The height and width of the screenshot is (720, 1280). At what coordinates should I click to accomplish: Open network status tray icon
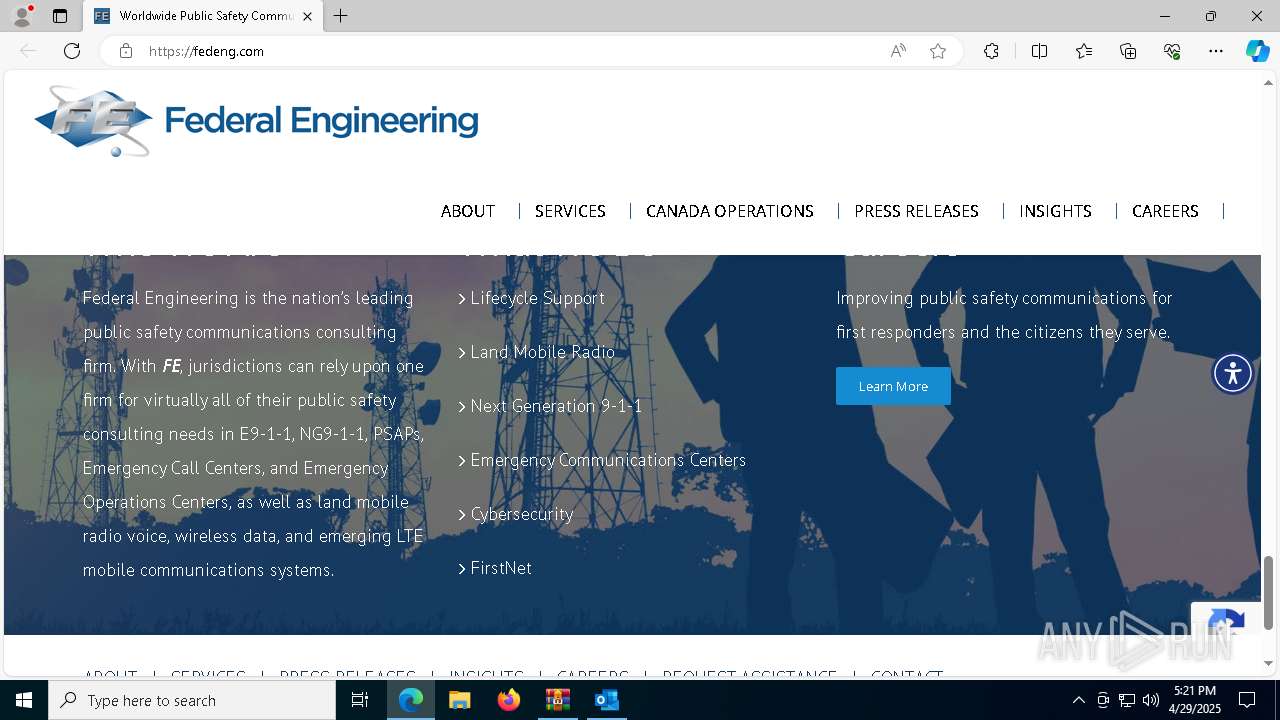[x=1127, y=700]
